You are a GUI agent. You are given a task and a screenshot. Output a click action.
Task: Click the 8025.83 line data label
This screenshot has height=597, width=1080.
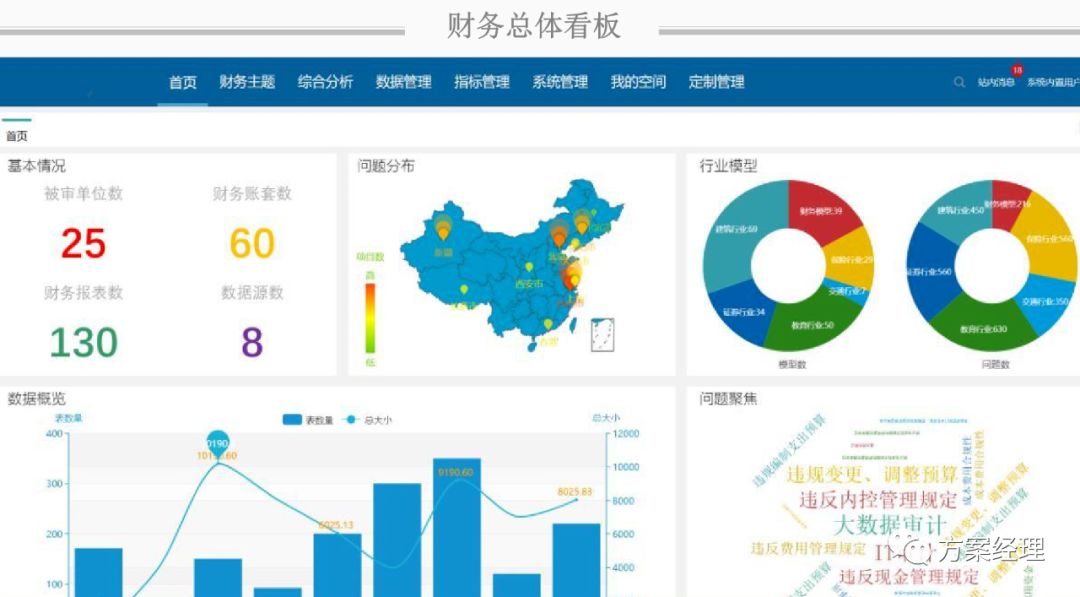pyautogui.click(x=574, y=492)
